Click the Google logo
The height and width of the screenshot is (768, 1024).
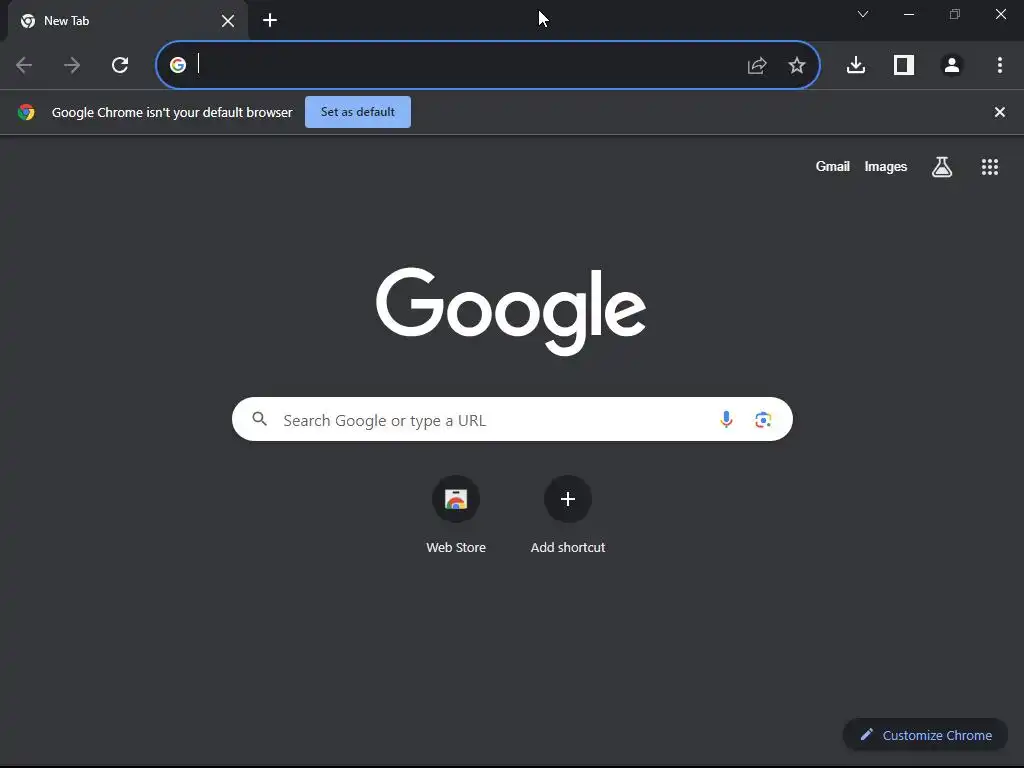click(511, 311)
